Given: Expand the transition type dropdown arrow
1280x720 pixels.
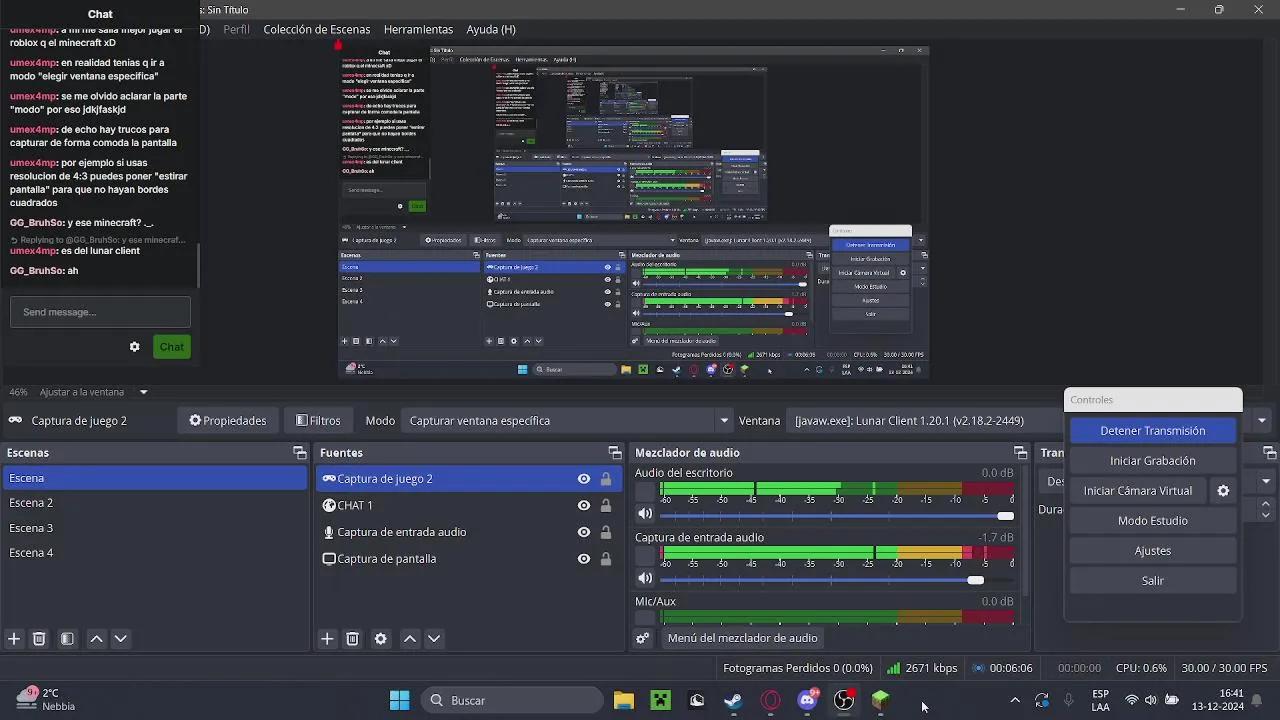Looking at the screenshot, I should coord(1266,481).
